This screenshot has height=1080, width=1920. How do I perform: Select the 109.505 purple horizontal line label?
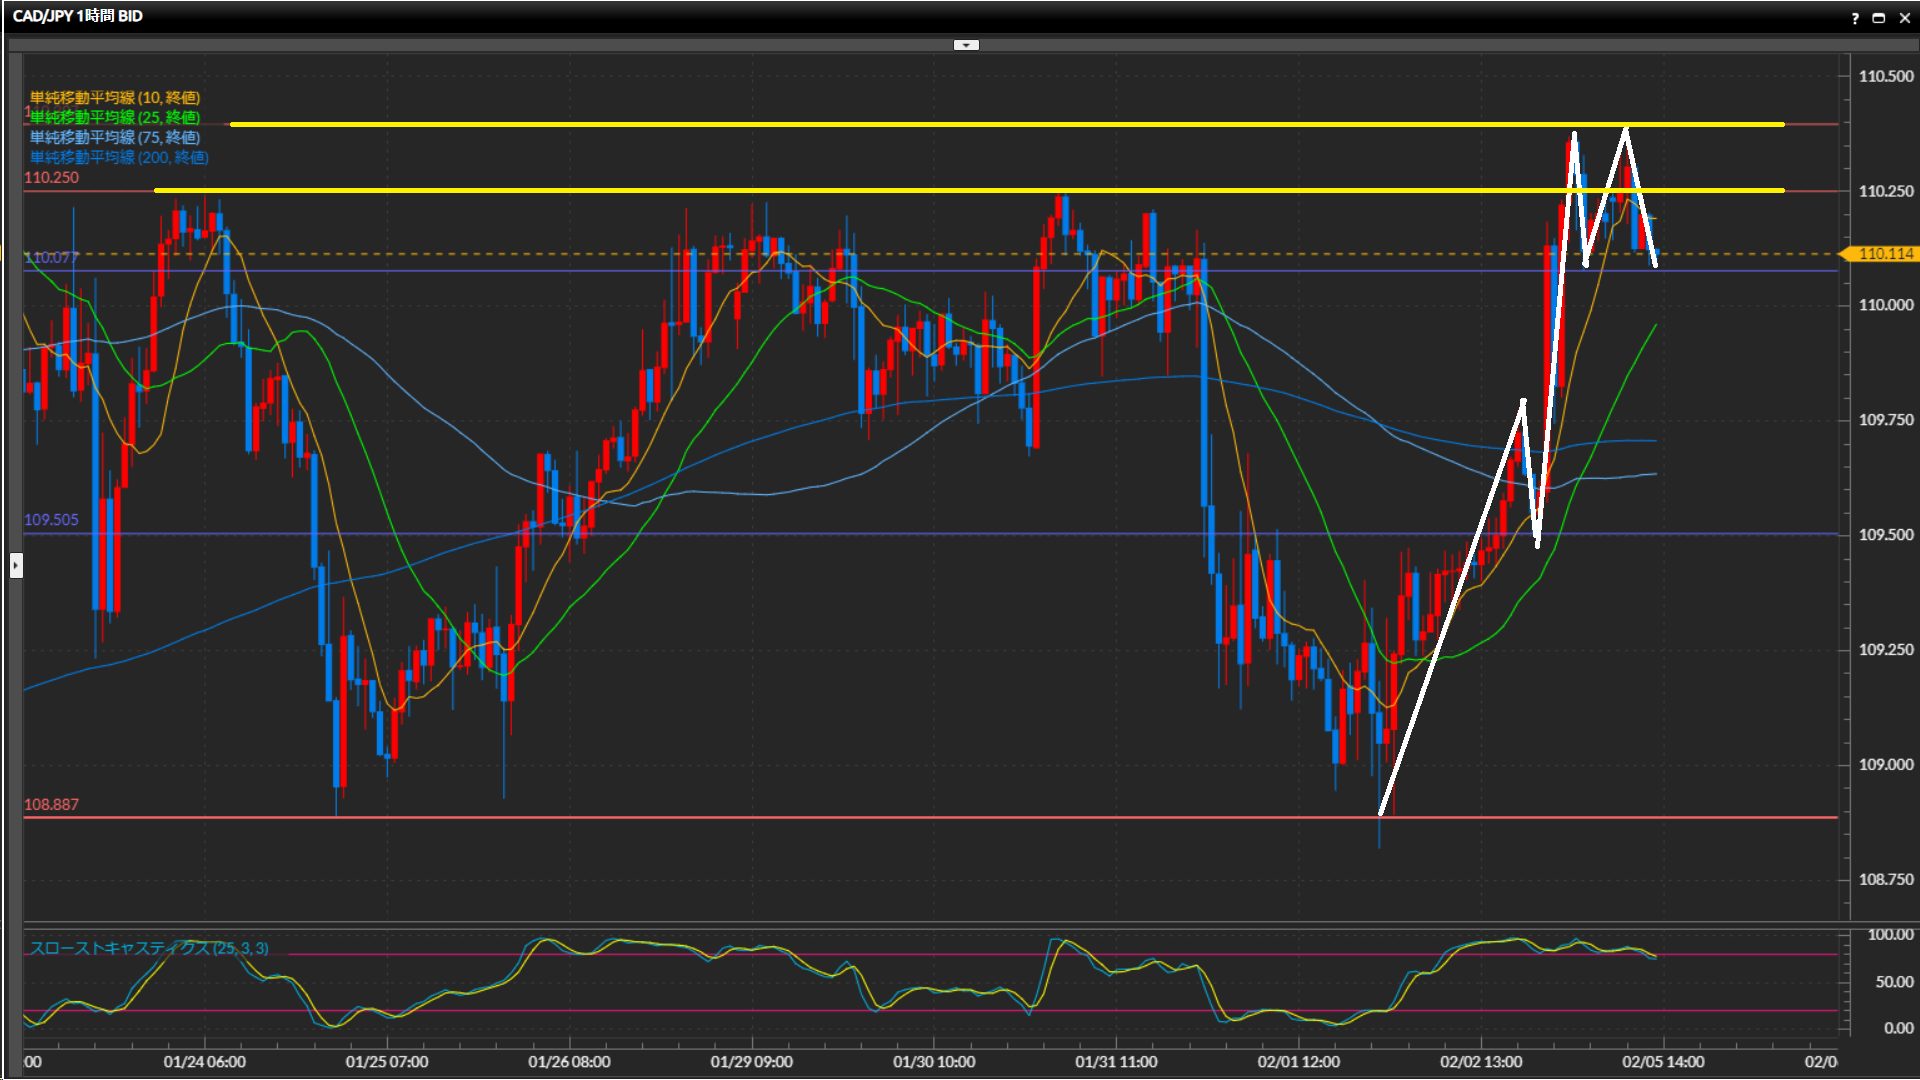(x=51, y=520)
